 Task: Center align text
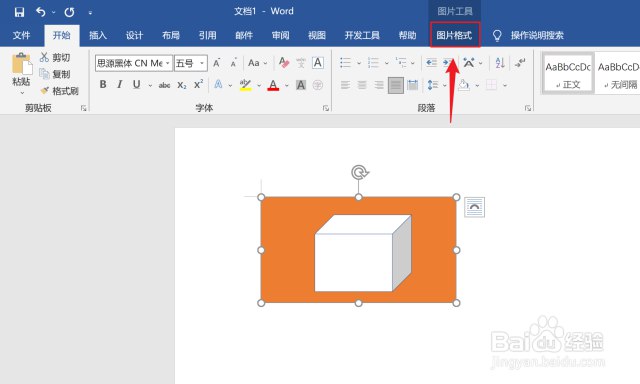point(362,85)
